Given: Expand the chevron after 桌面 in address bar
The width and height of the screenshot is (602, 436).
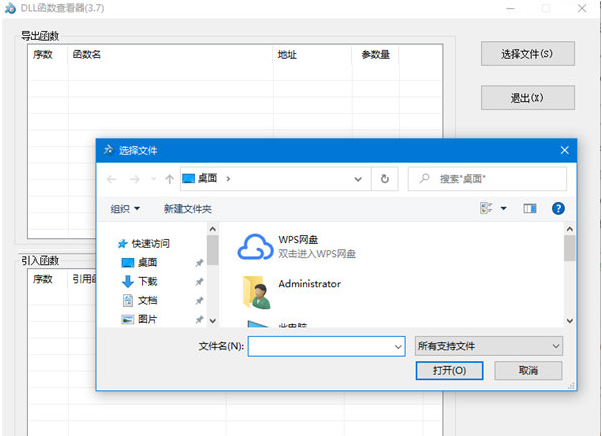Looking at the screenshot, I should point(228,178).
